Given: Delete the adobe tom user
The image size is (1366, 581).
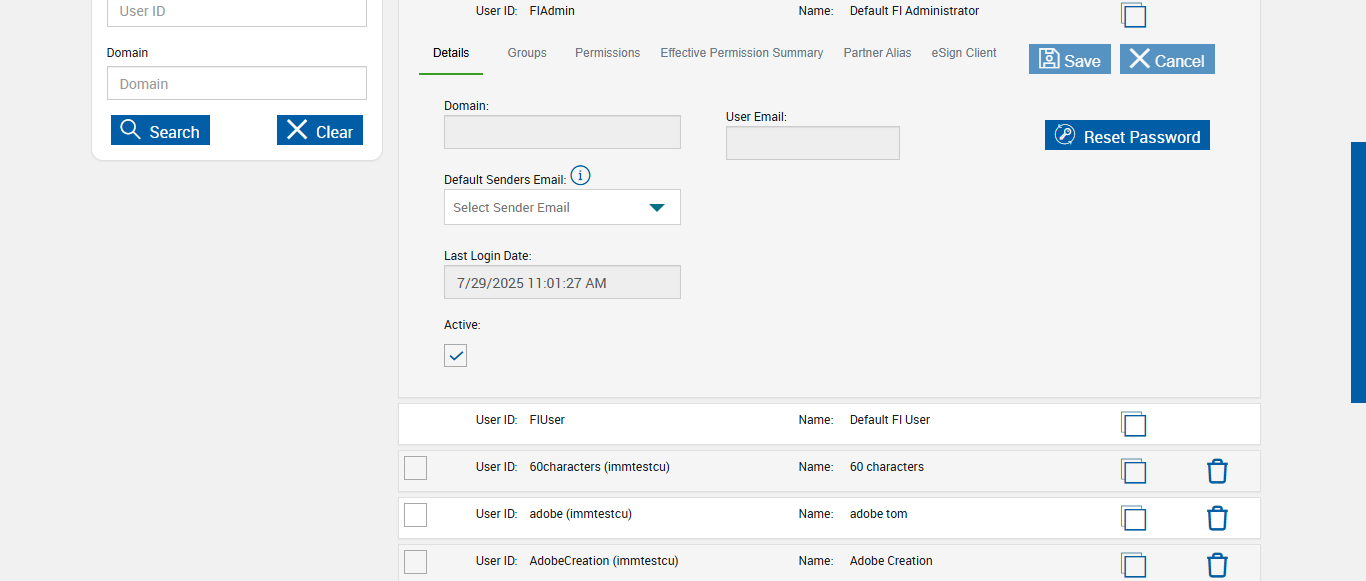Looking at the screenshot, I should pos(1217,518).
